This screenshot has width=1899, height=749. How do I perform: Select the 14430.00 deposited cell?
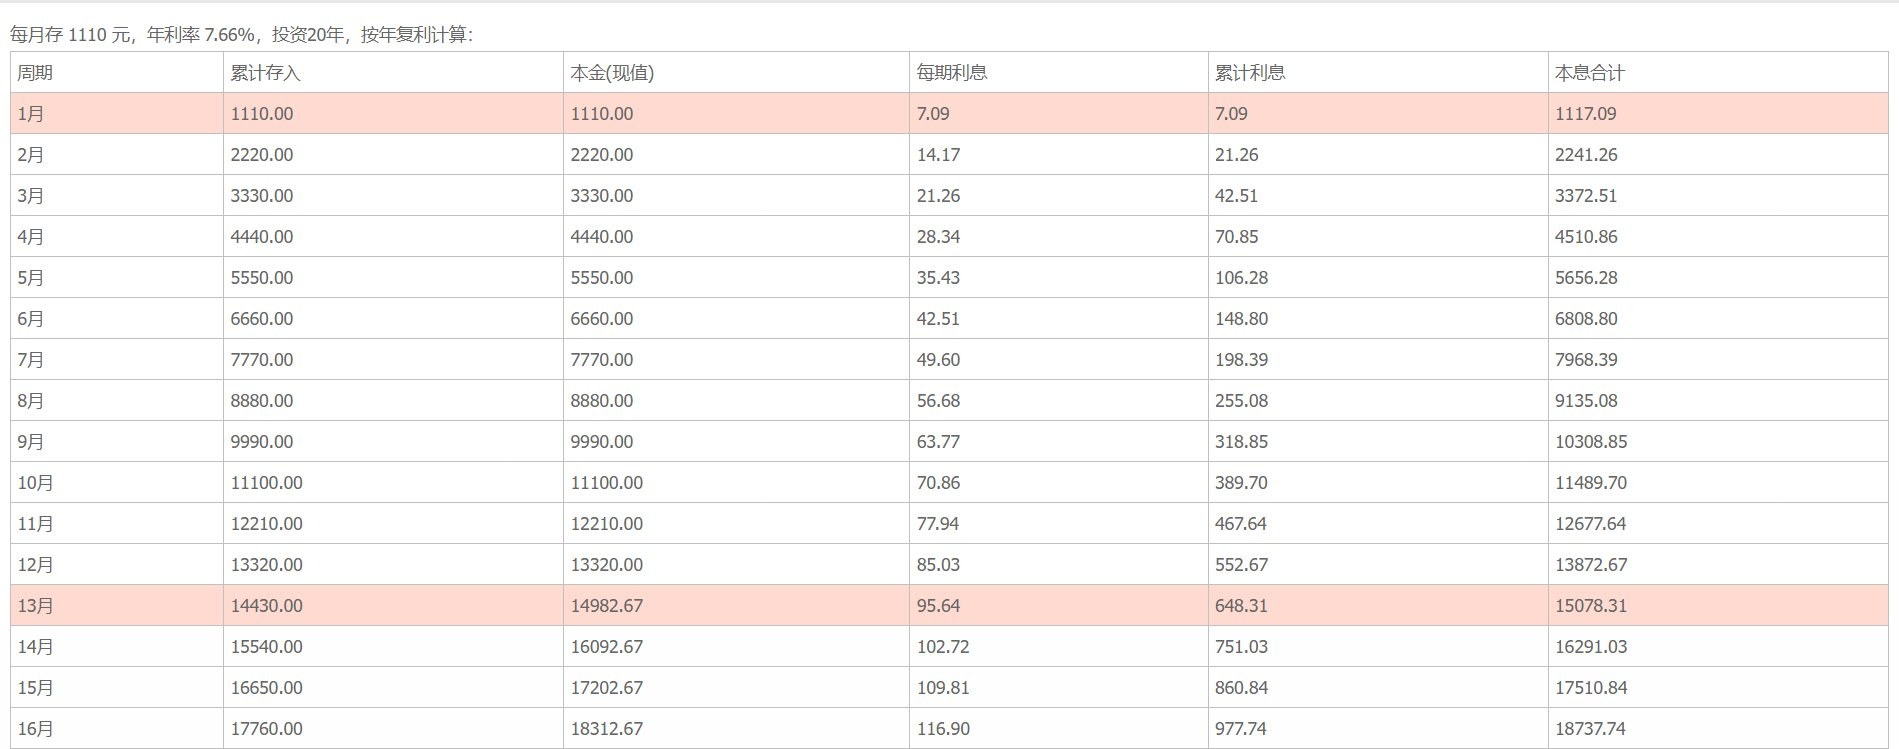tap(393, 606)
